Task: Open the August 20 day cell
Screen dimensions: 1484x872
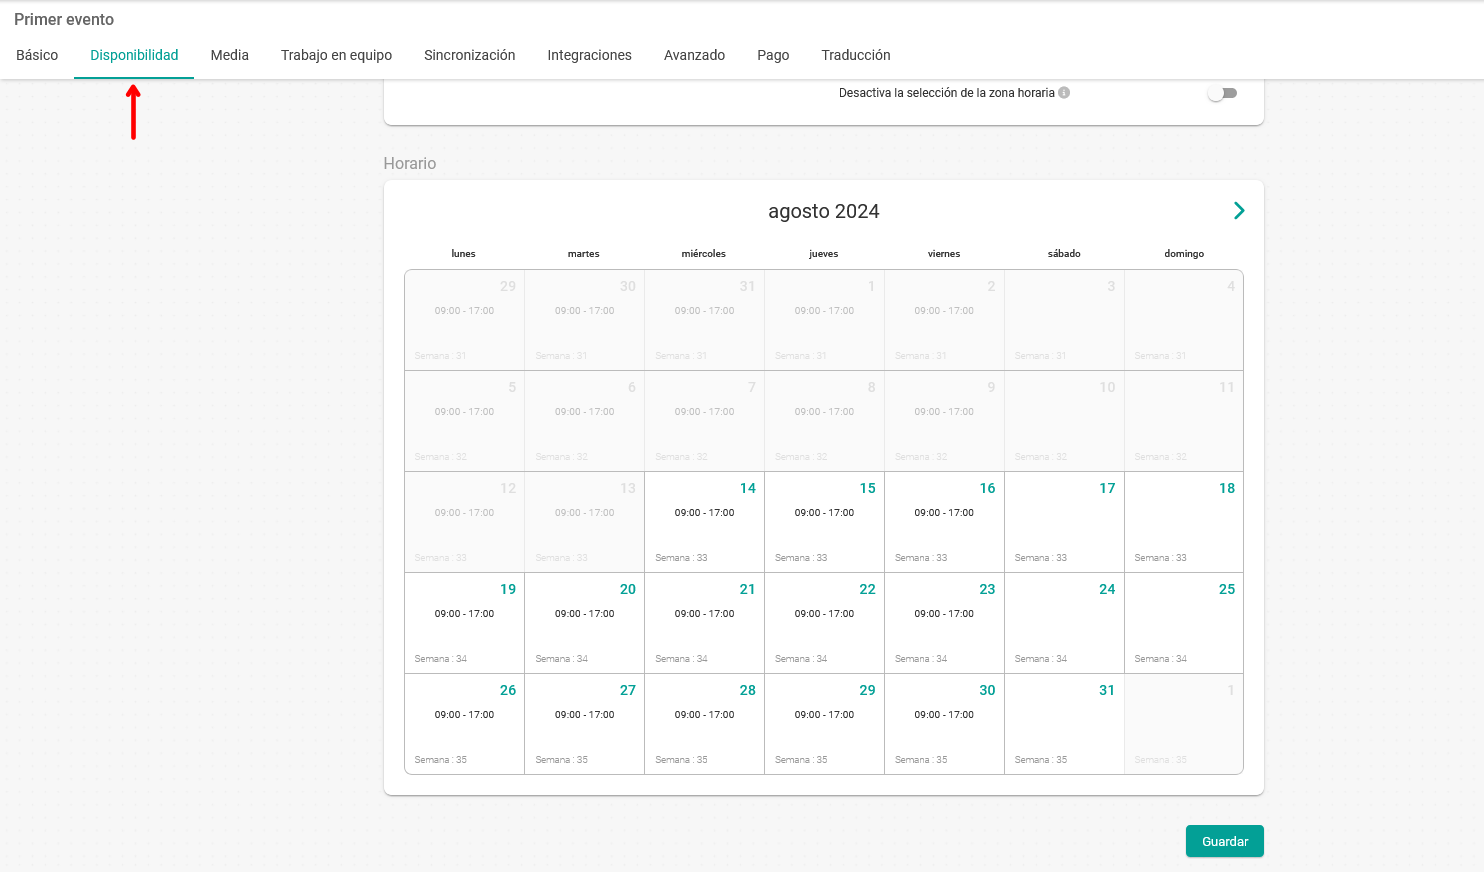Action: click(584, 623)
